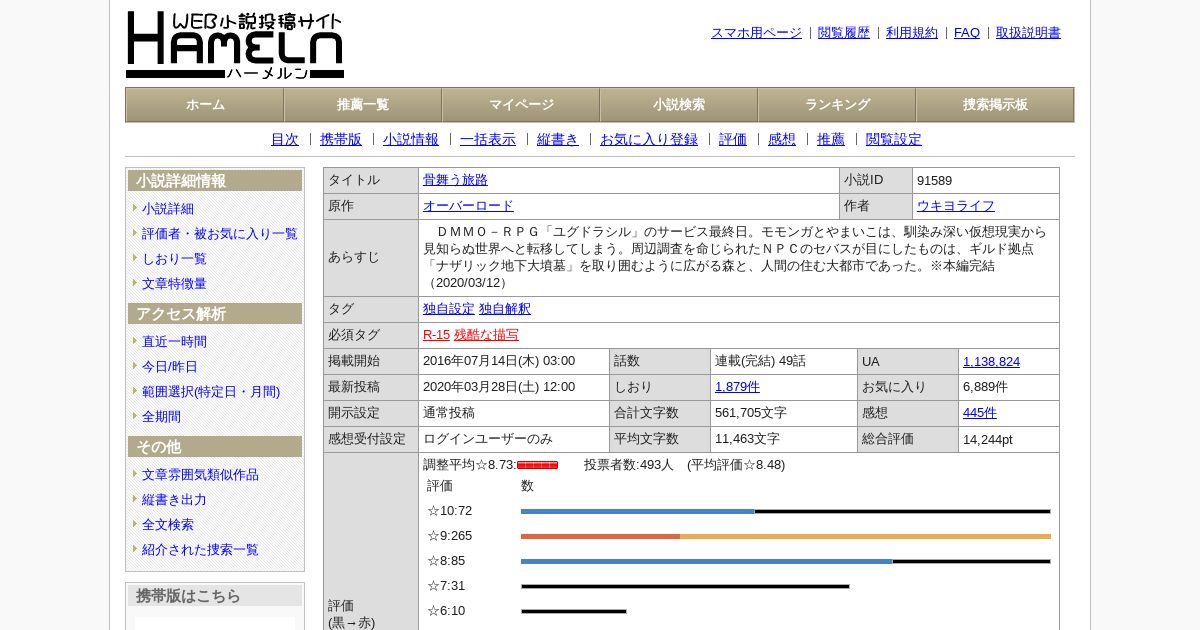This screenshot has width=1200, height=630.
Task: Open the 感想 count 445件
Action: pyautogui.click(x=980, y=413)
